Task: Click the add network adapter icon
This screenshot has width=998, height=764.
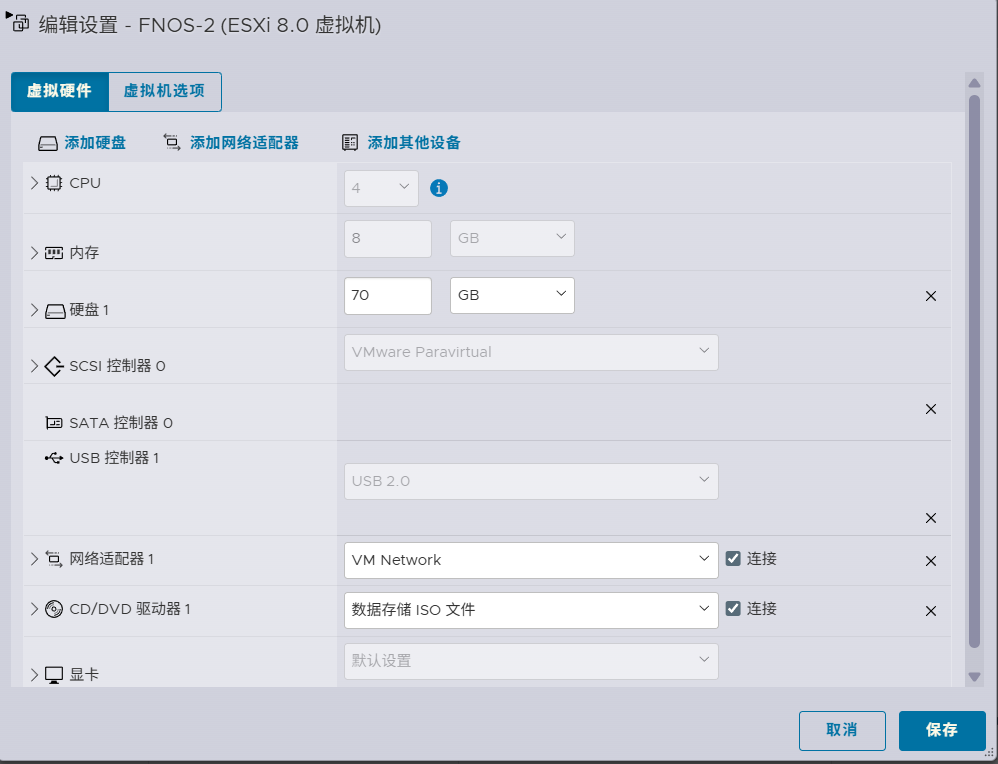Action: (x=172, y=143)
